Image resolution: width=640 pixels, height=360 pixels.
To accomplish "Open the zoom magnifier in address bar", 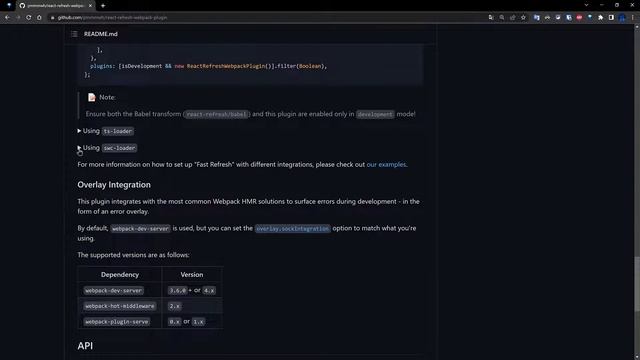I will coord(502,18).
